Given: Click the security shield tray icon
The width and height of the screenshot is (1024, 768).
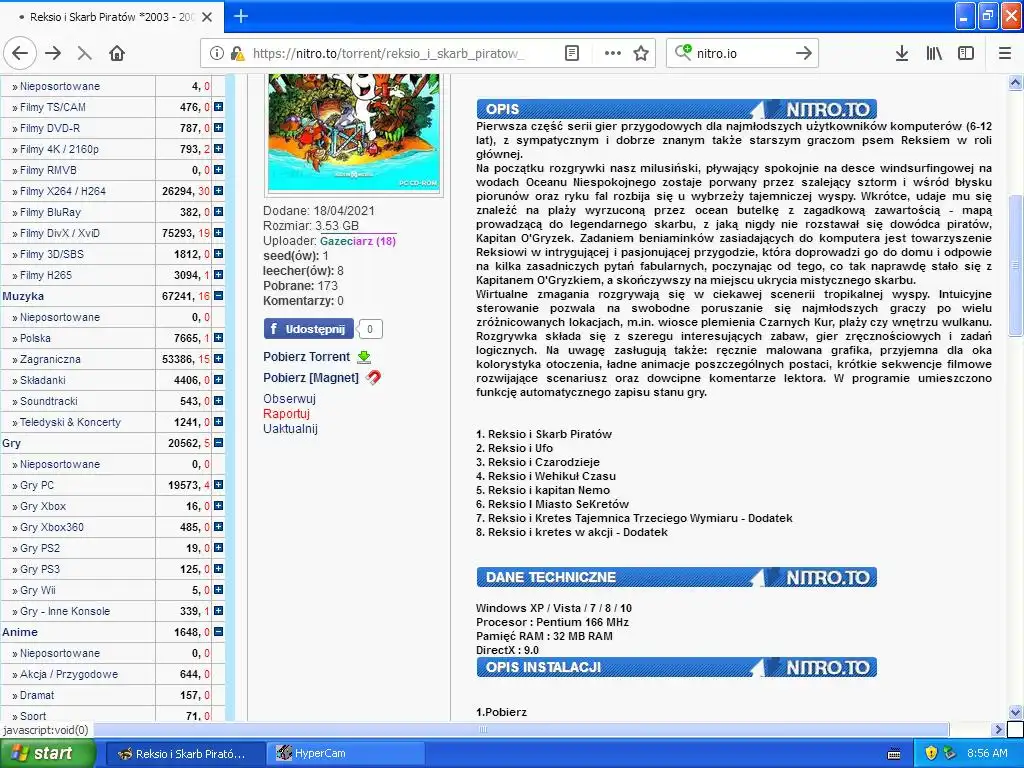Looking at the screenshot, I should [931, 753].
